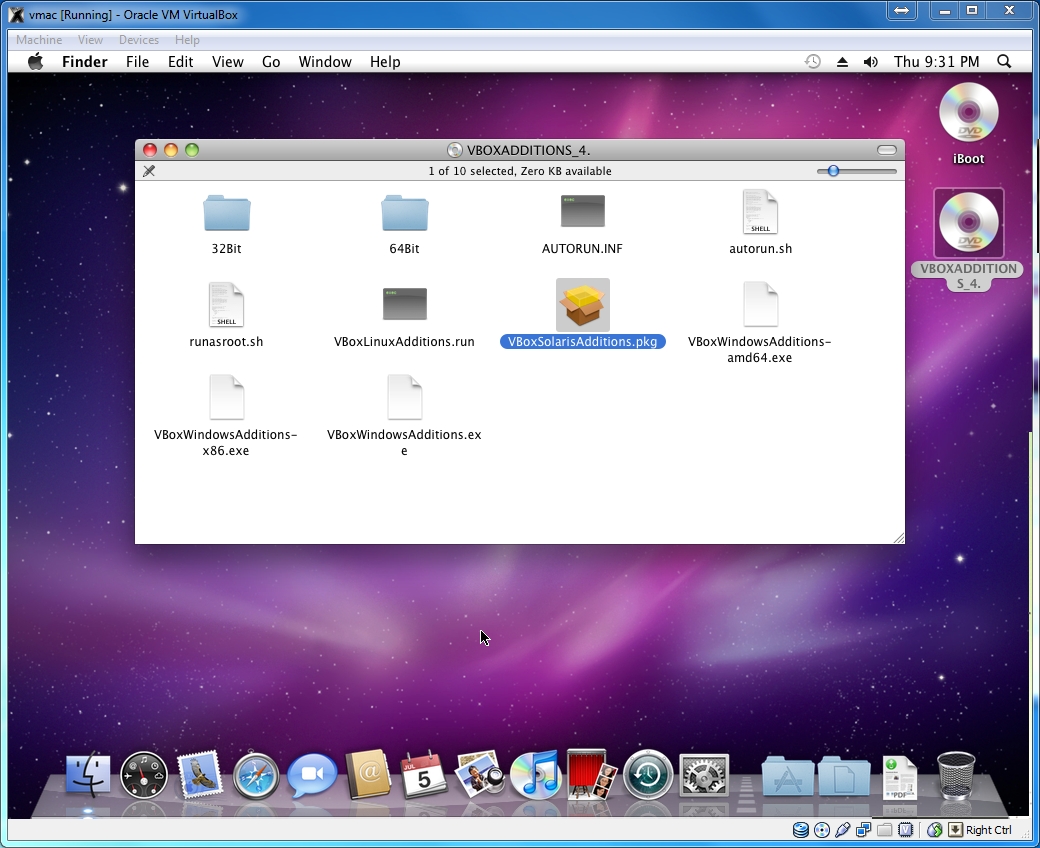Image resolution: width=1040 pixels, height=848 pixels.
Task: Click the VirtualBox hard disk activity indicator
Action: [801, 829]
